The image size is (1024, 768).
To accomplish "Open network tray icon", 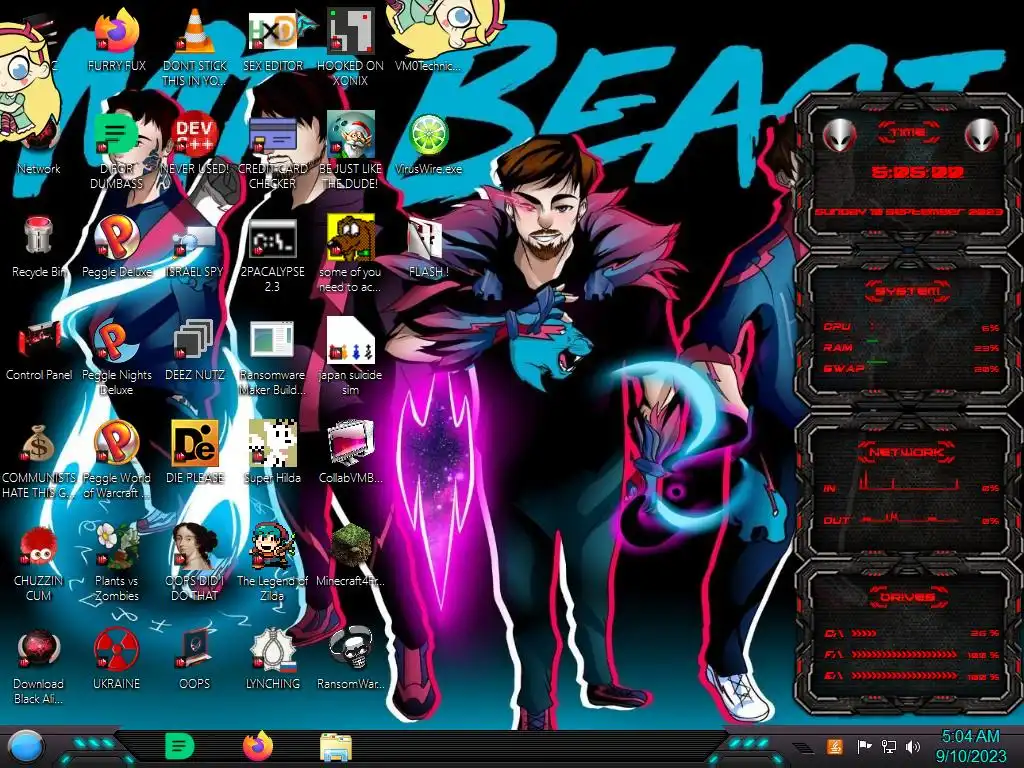I will pyautogui.click(x=888, y=747).
